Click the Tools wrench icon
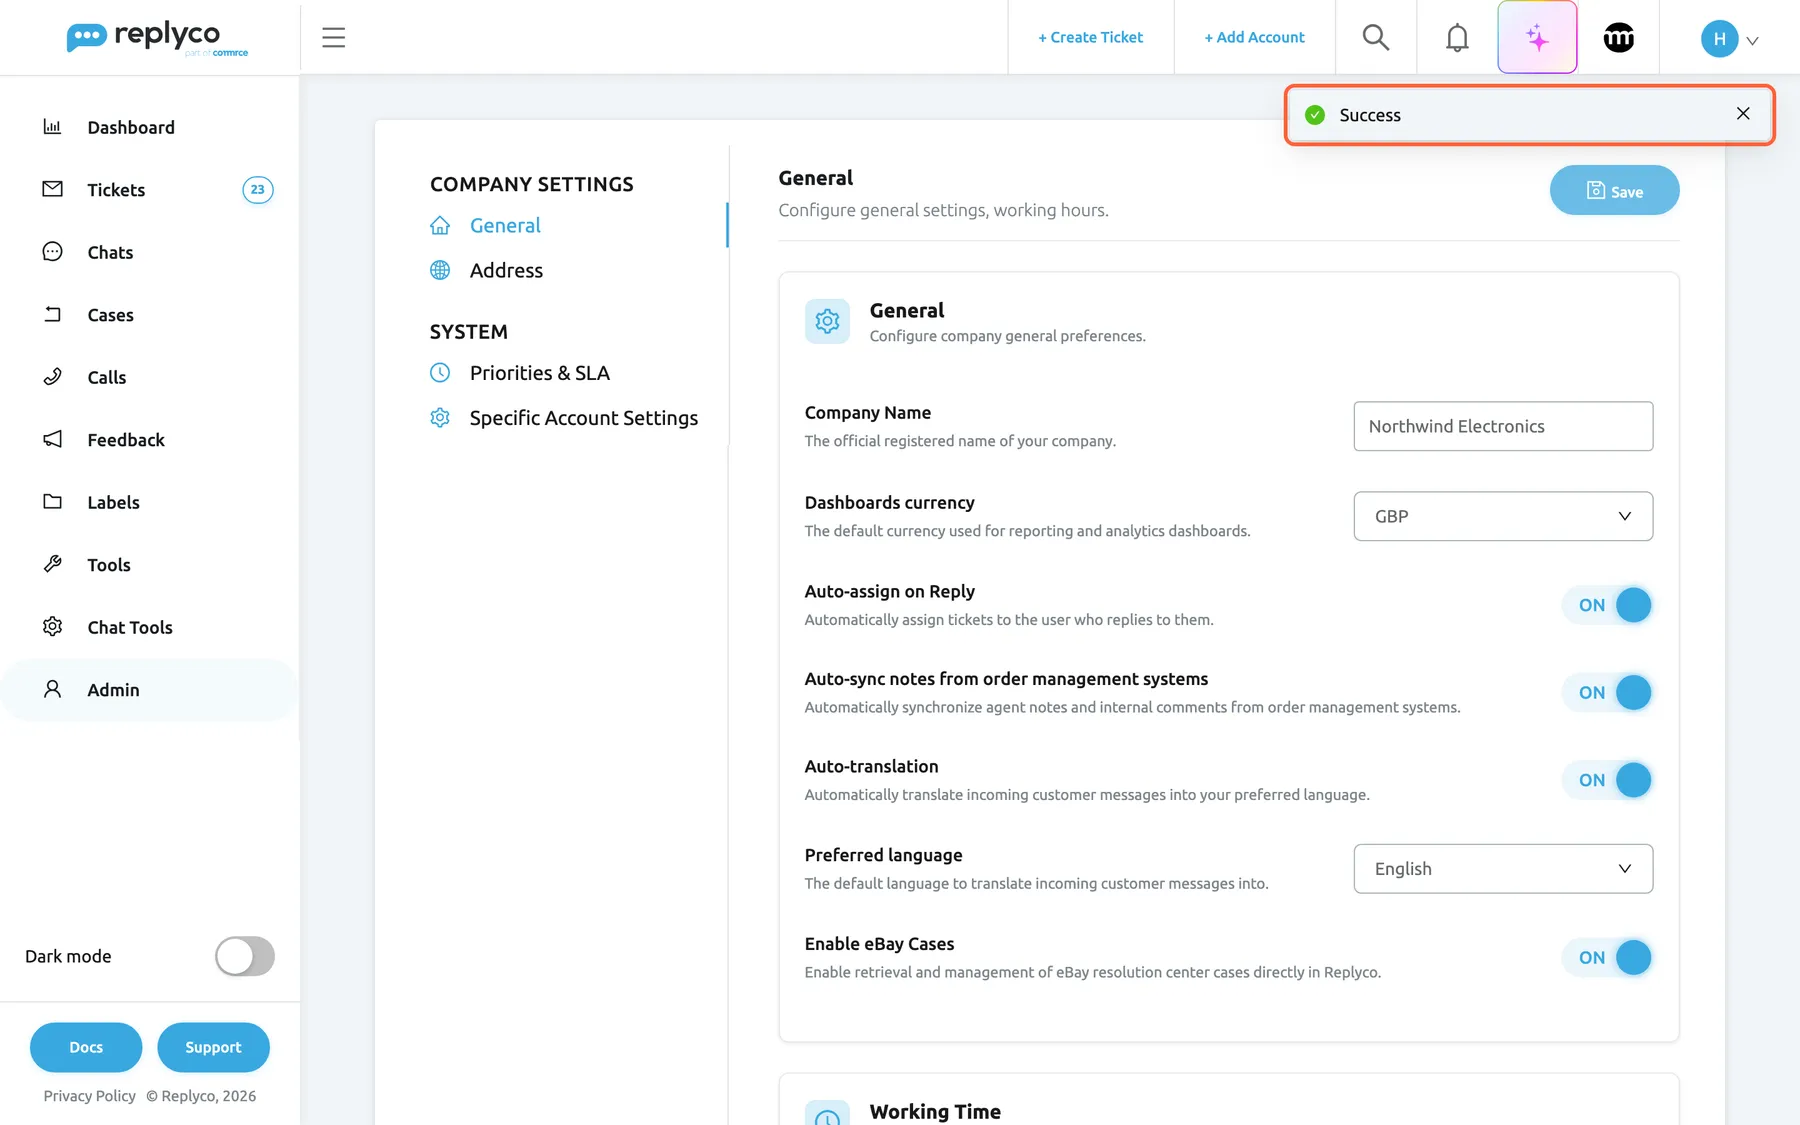1800x1125 pixels. click(53, 564)
